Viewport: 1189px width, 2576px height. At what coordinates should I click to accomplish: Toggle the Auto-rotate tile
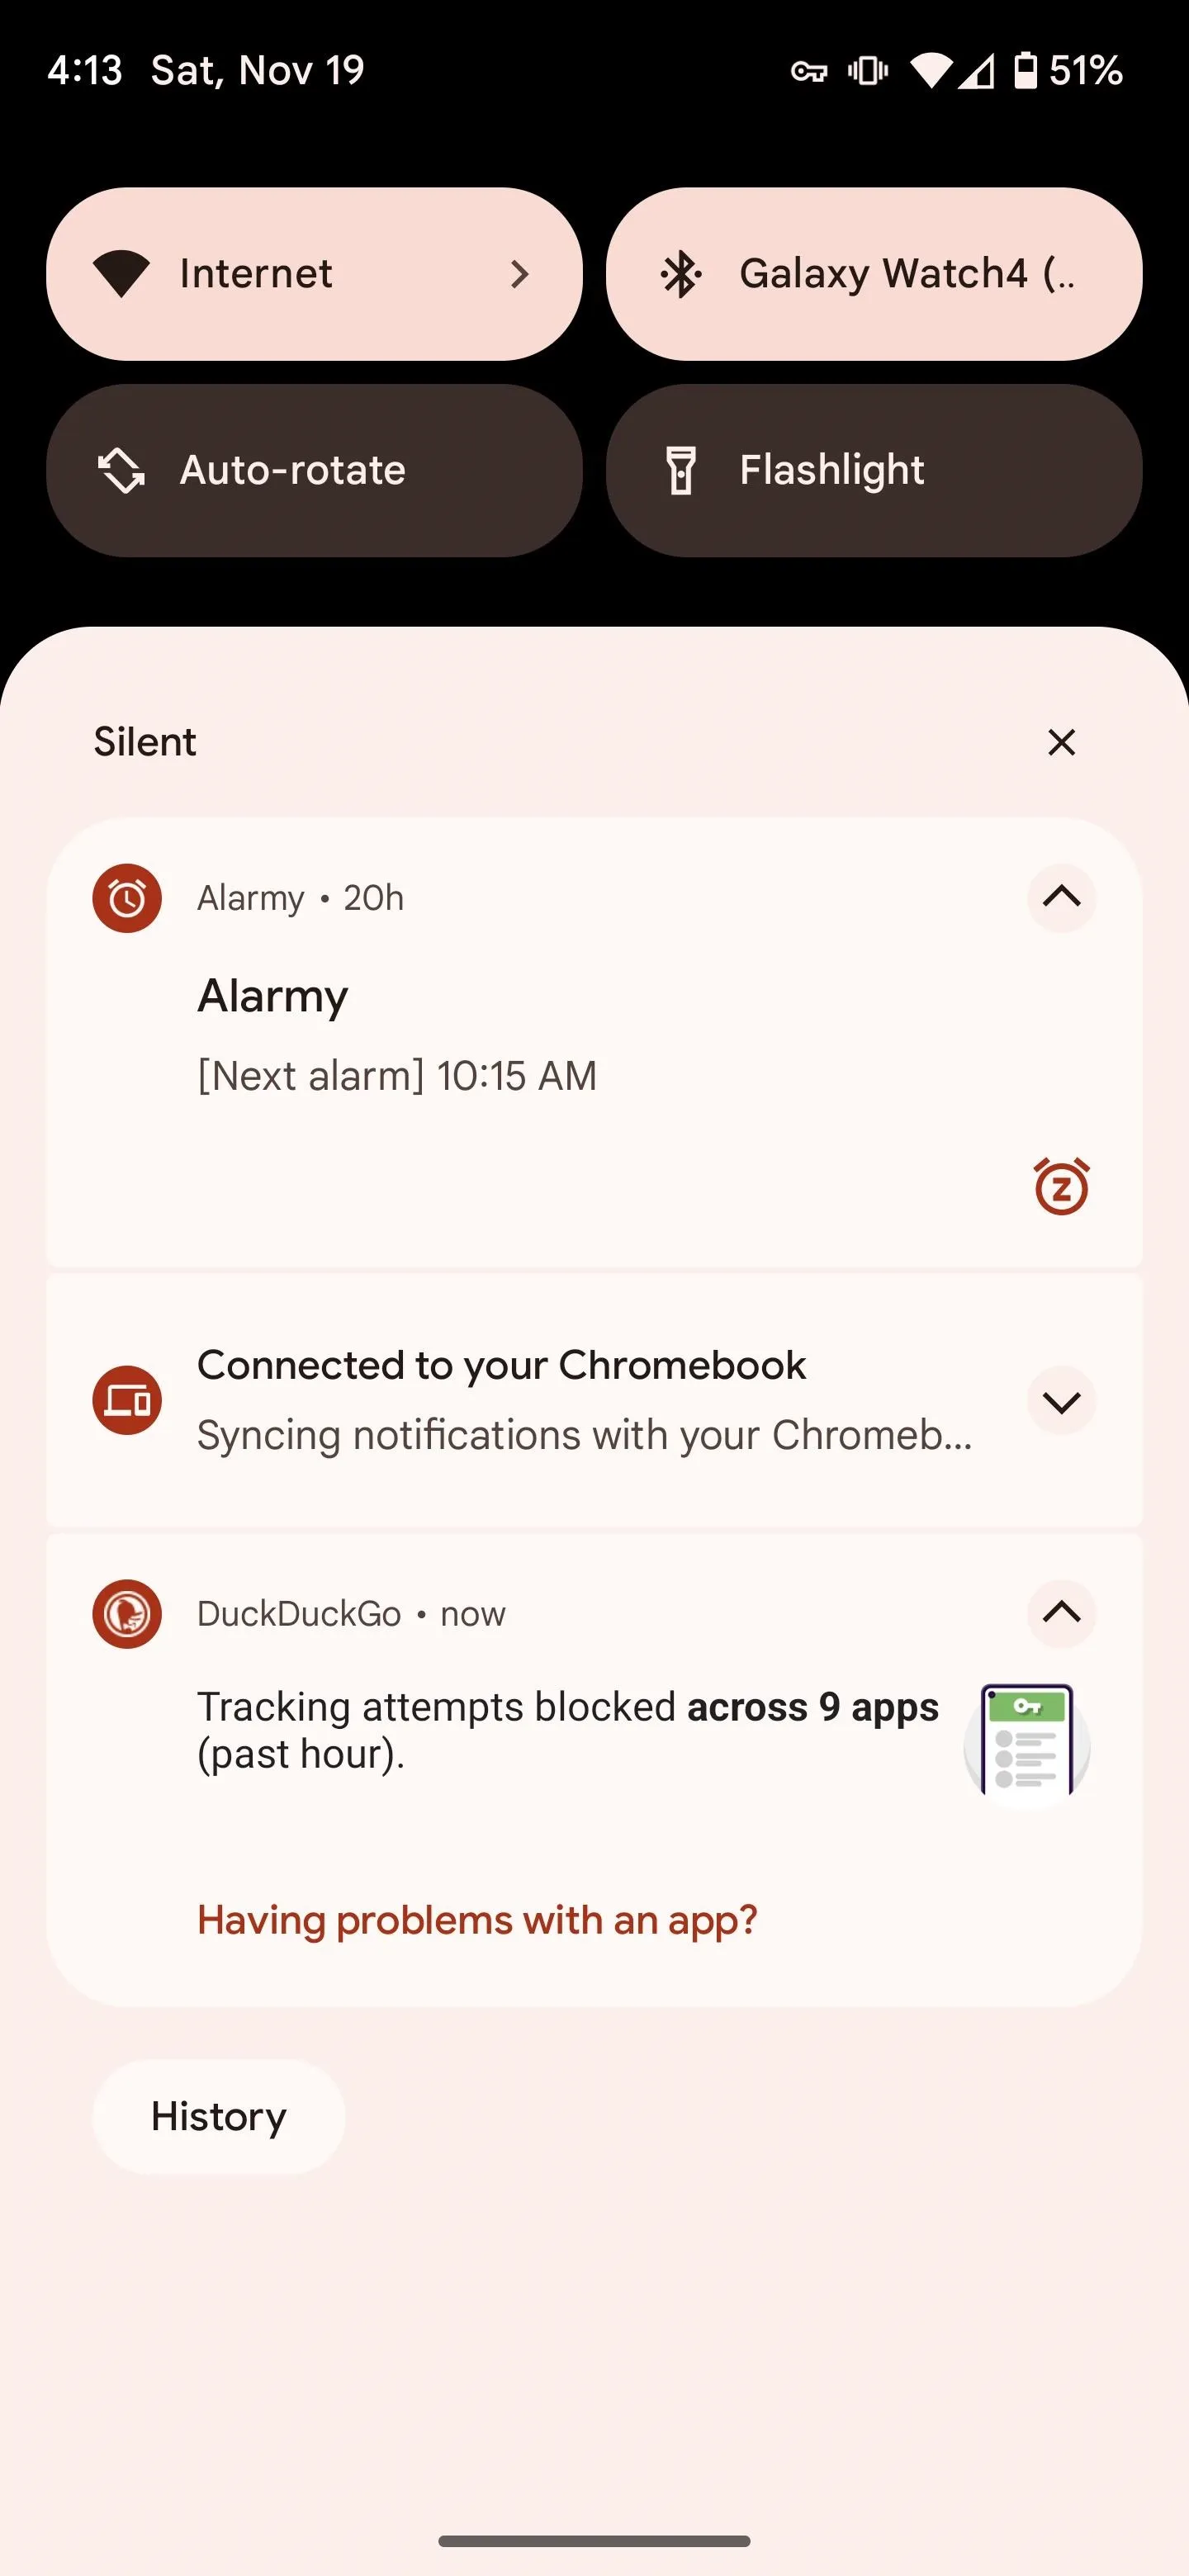pyautogui.click(x=314, y=470)
